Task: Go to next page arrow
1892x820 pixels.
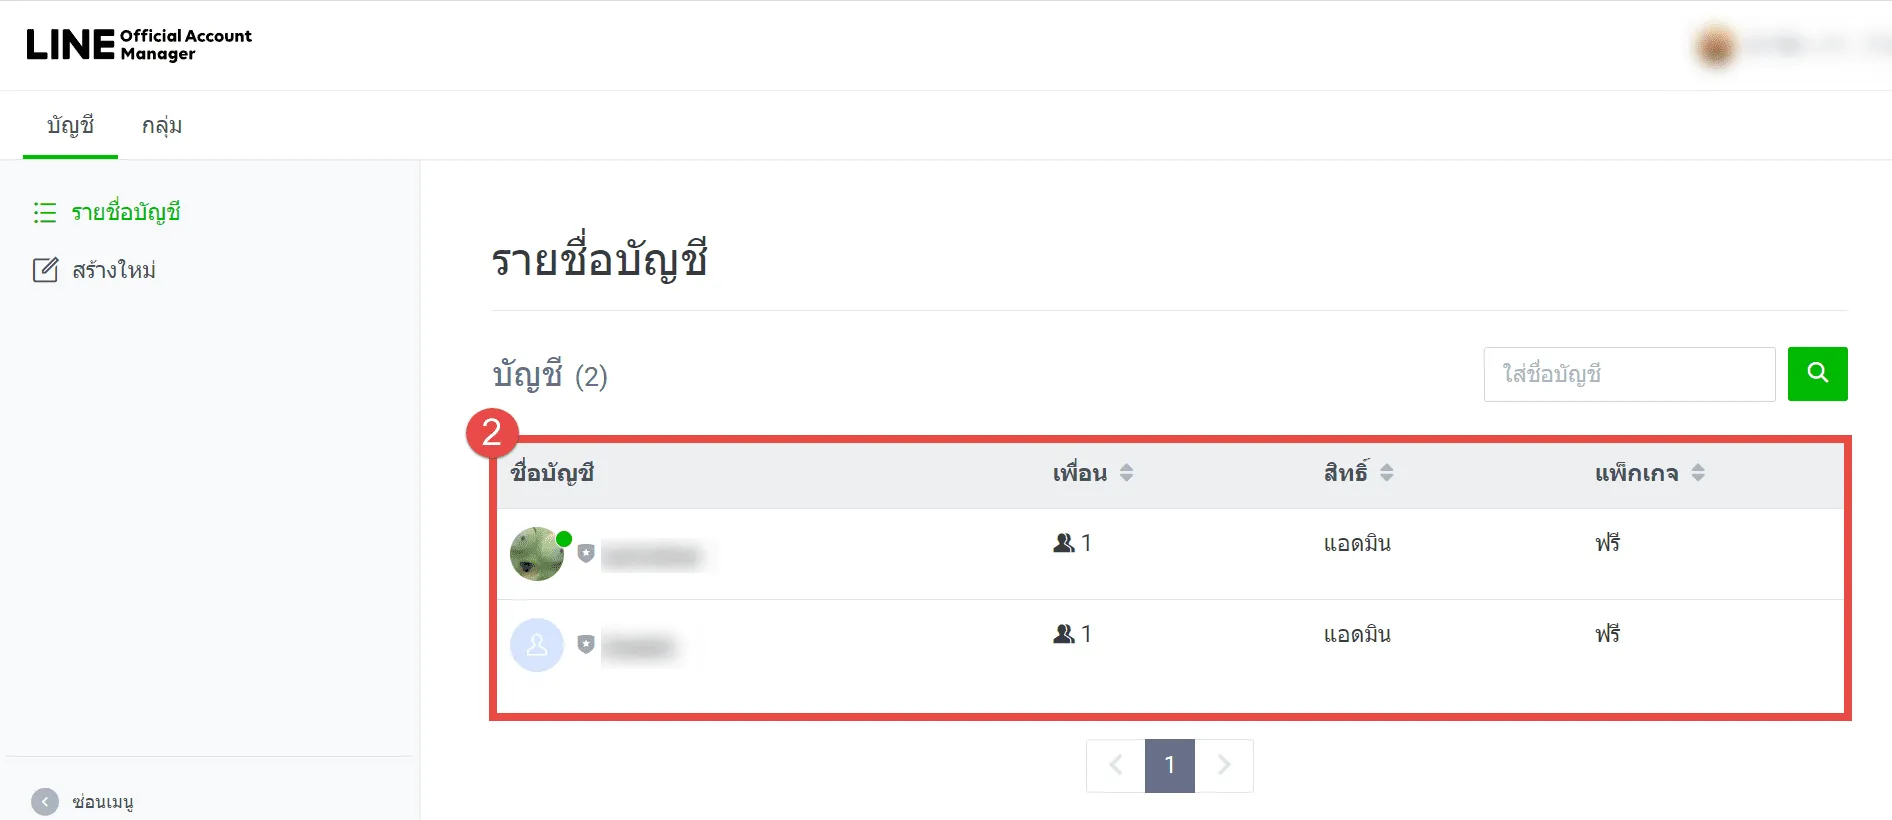Action: [x=1224, y=766]
